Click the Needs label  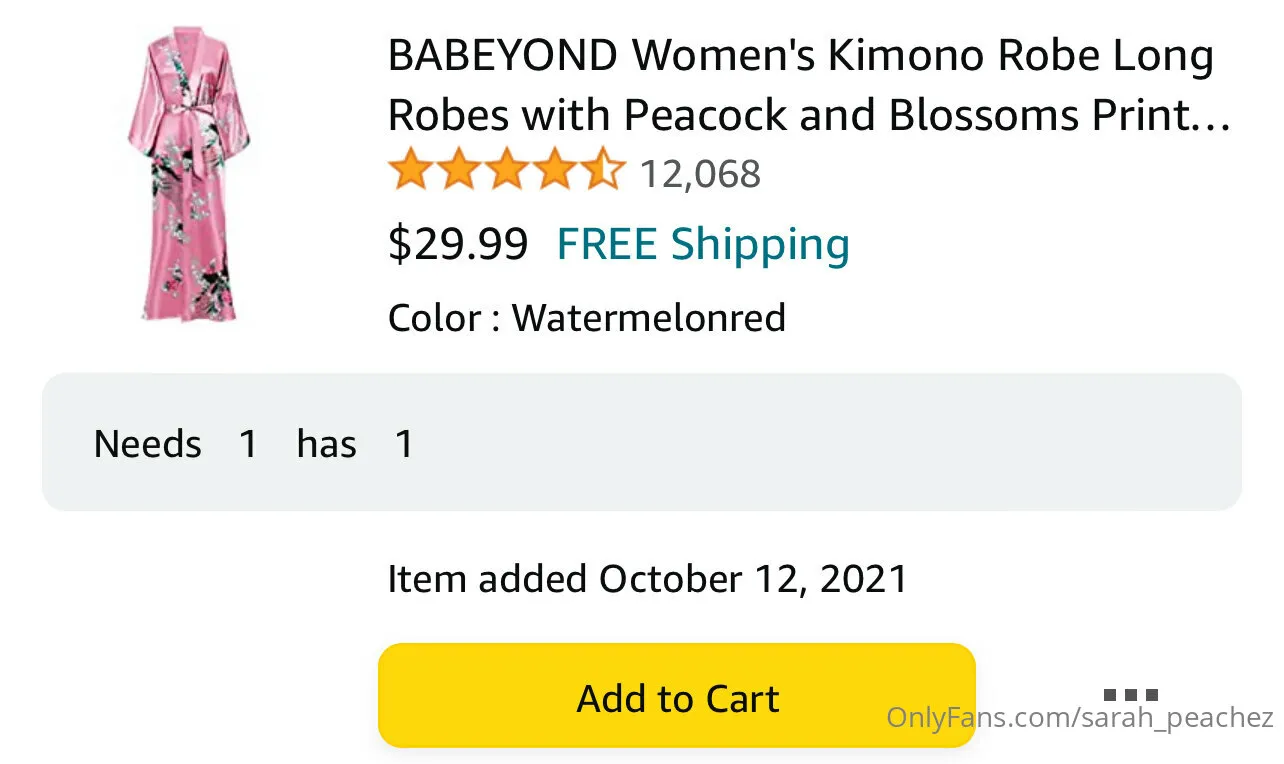click(147, 443)
